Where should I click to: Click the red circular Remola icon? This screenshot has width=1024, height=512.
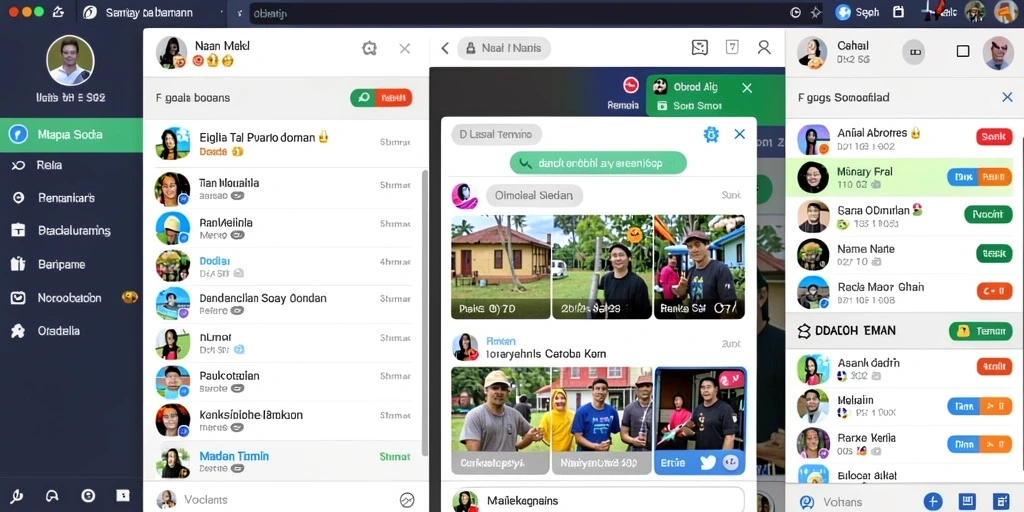(630, 86)
